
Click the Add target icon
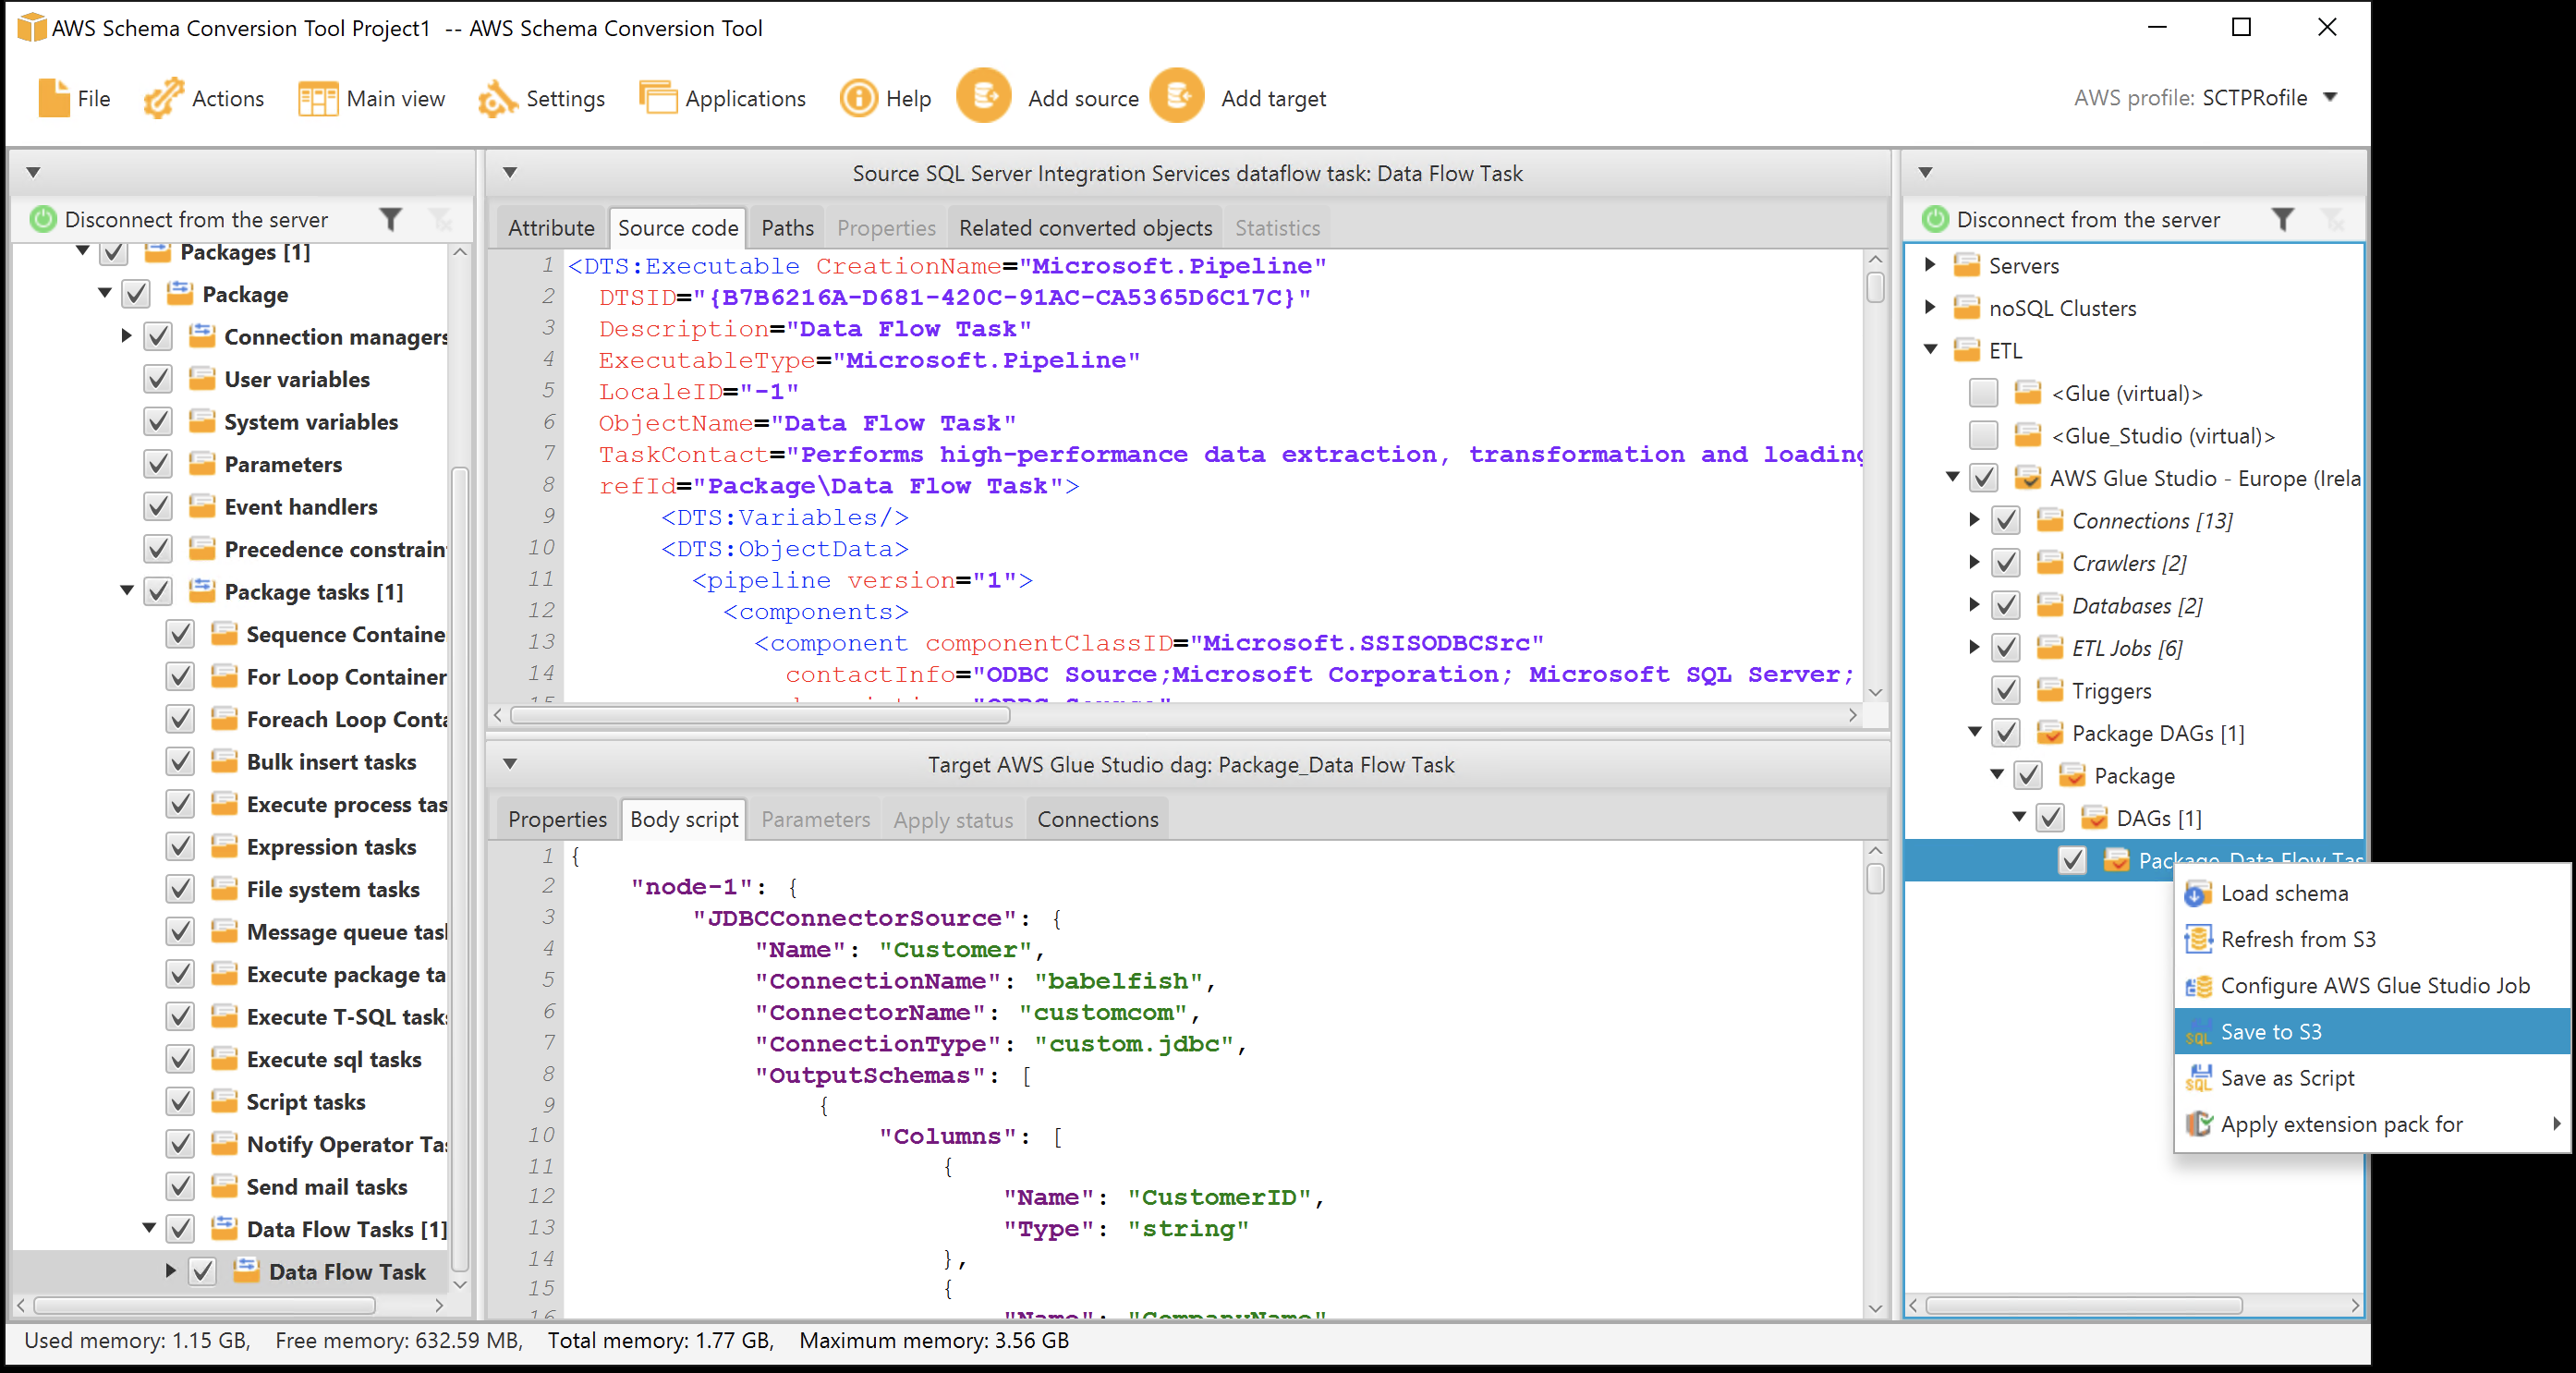1176,97
